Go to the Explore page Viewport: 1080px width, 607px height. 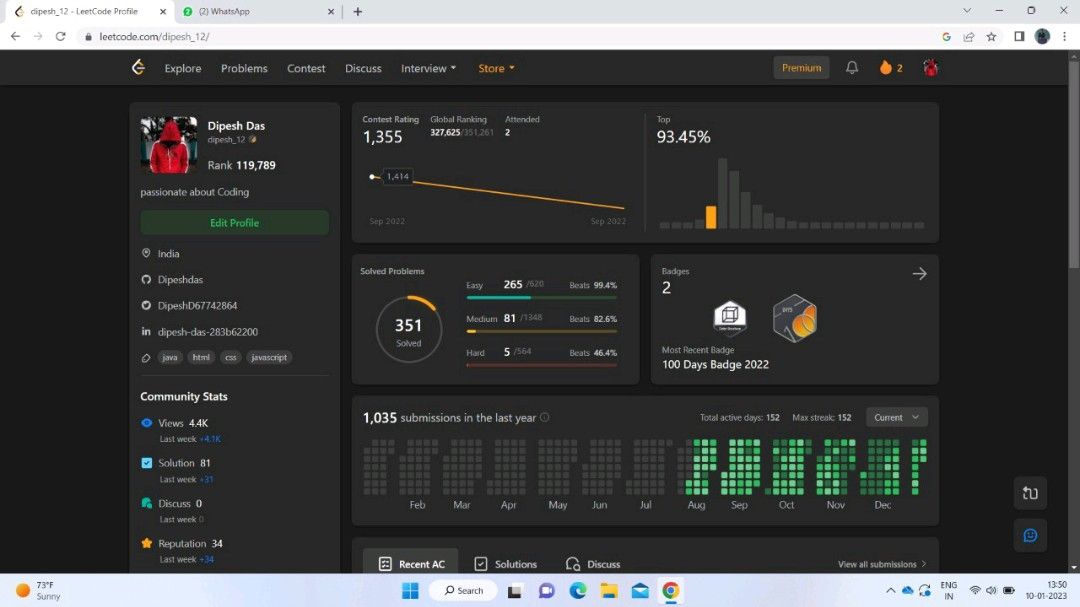[x=183, y=68]
